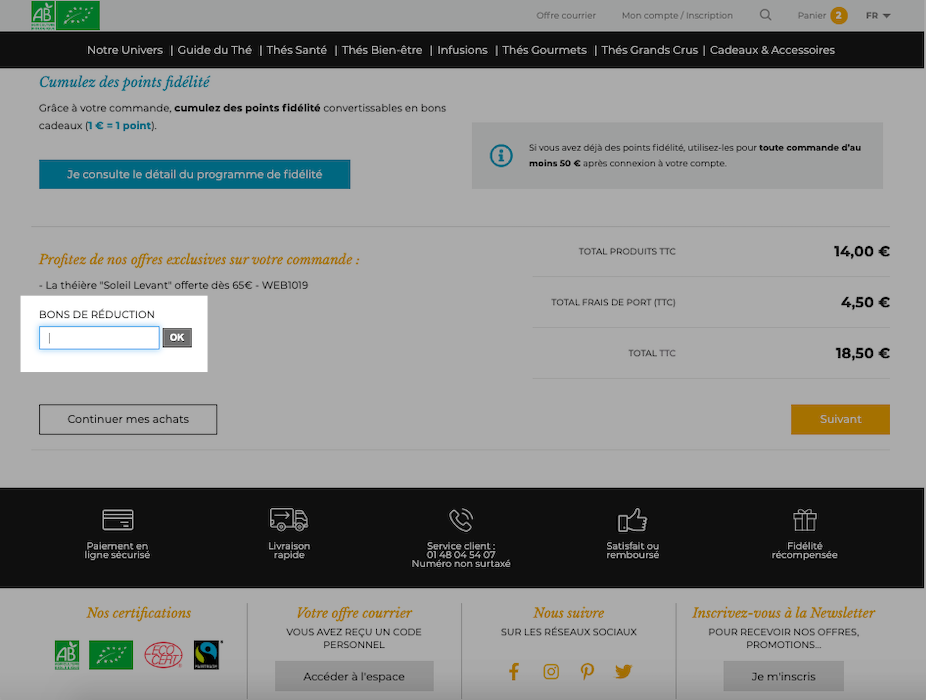Click the search magnifier icon

pyautogui.click(x=765, y=15)
